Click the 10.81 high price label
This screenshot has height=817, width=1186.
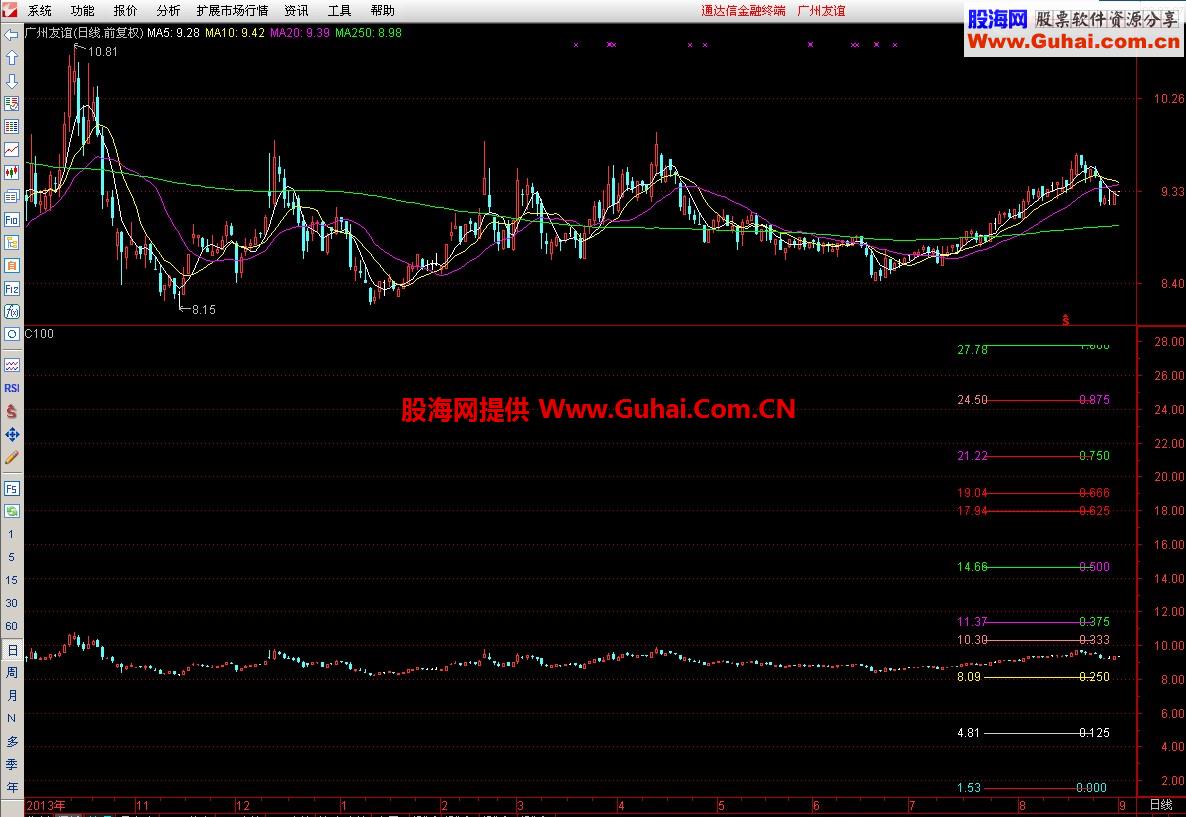click(103, 51)
